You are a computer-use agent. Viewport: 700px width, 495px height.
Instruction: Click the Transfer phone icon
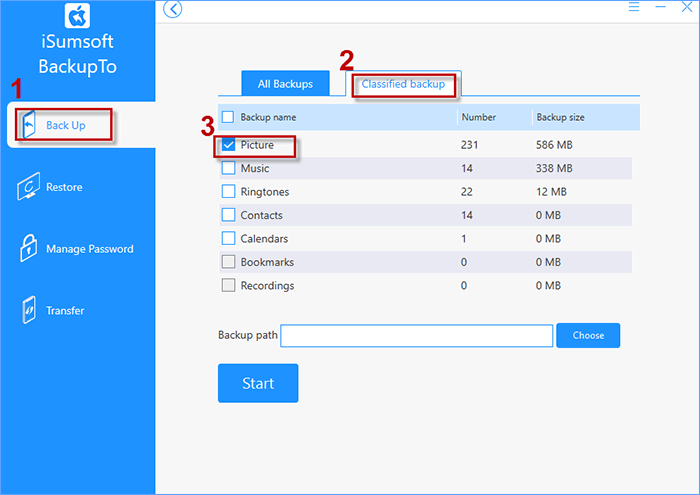(x=29, y=310)
